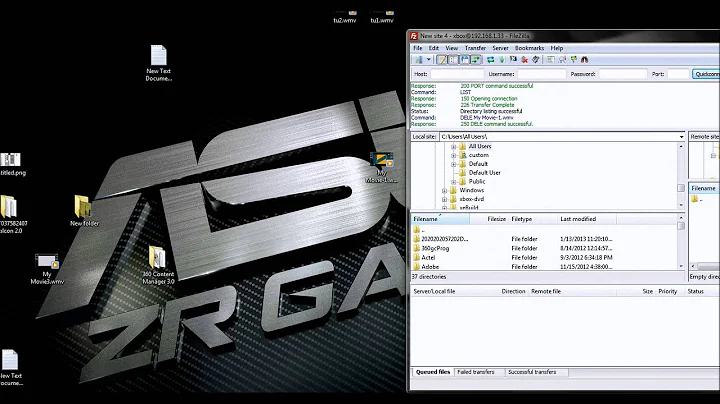Toggle the remote directory tree display

point(465,60)
